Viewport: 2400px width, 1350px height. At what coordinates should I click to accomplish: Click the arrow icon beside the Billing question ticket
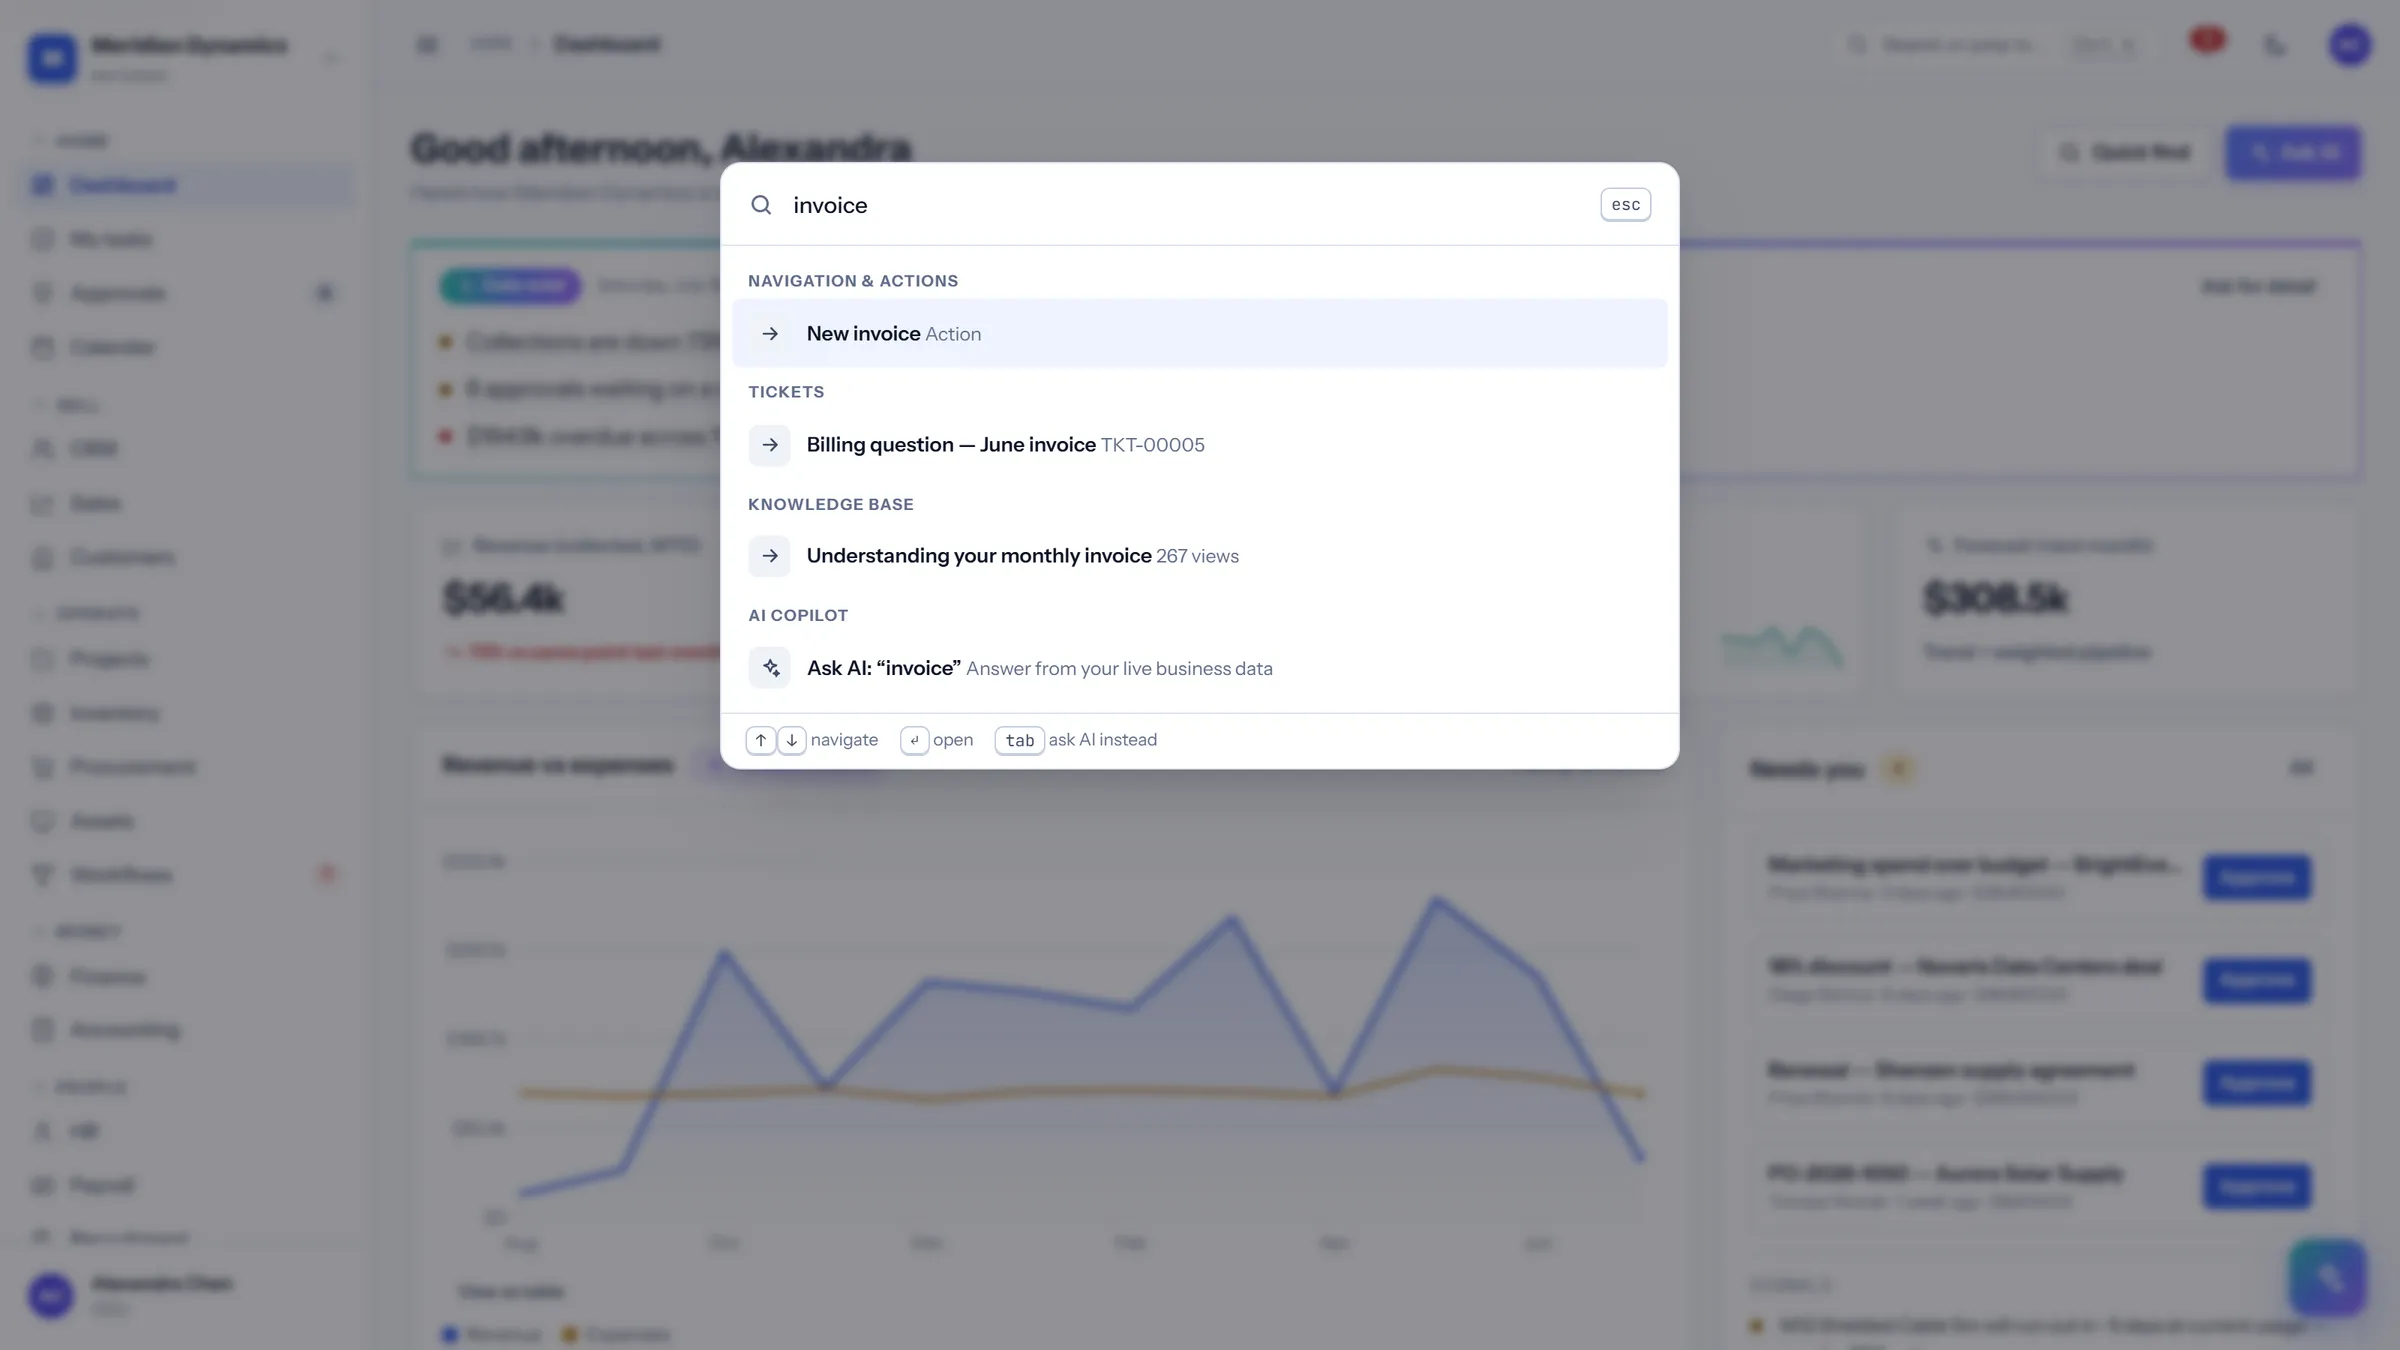pos(769,445)
